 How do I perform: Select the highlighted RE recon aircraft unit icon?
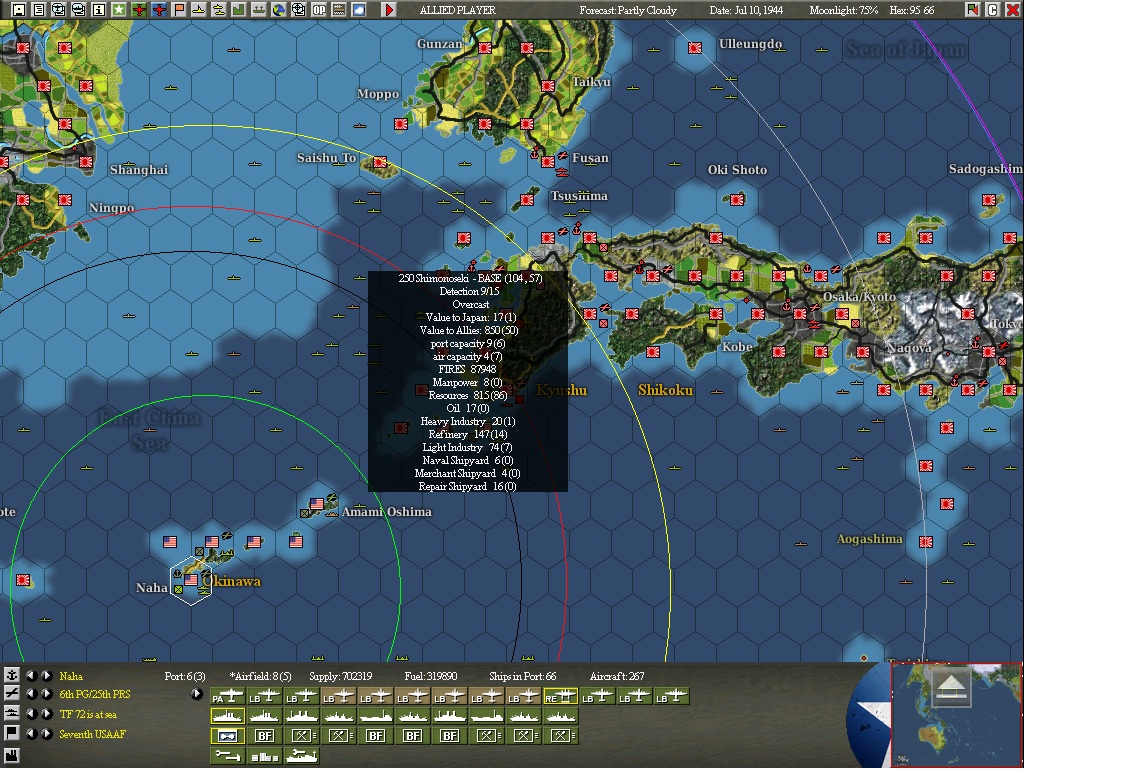click(x=561, y=696)
